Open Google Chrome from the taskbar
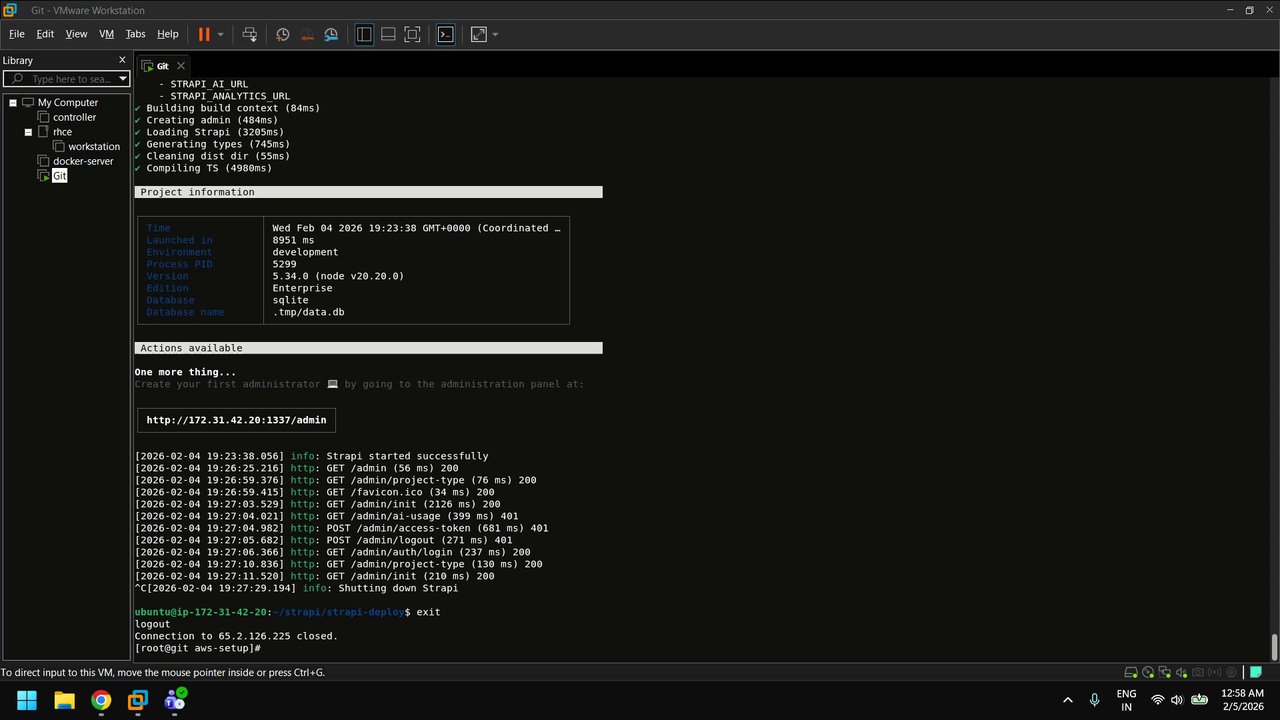1280x720 pixels. click(x=101, y=700)
